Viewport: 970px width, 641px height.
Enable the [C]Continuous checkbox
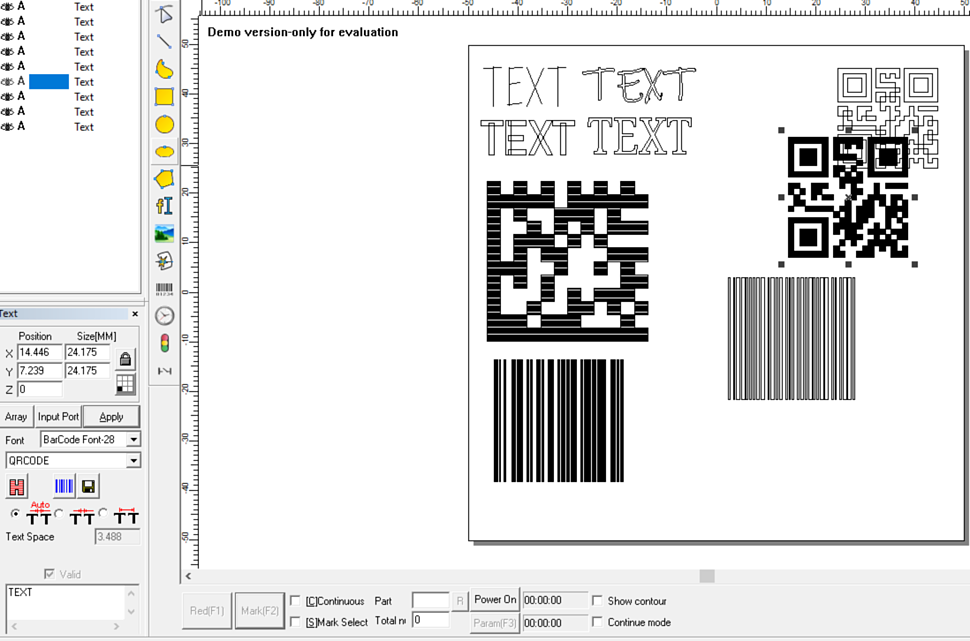click(295, 601)
